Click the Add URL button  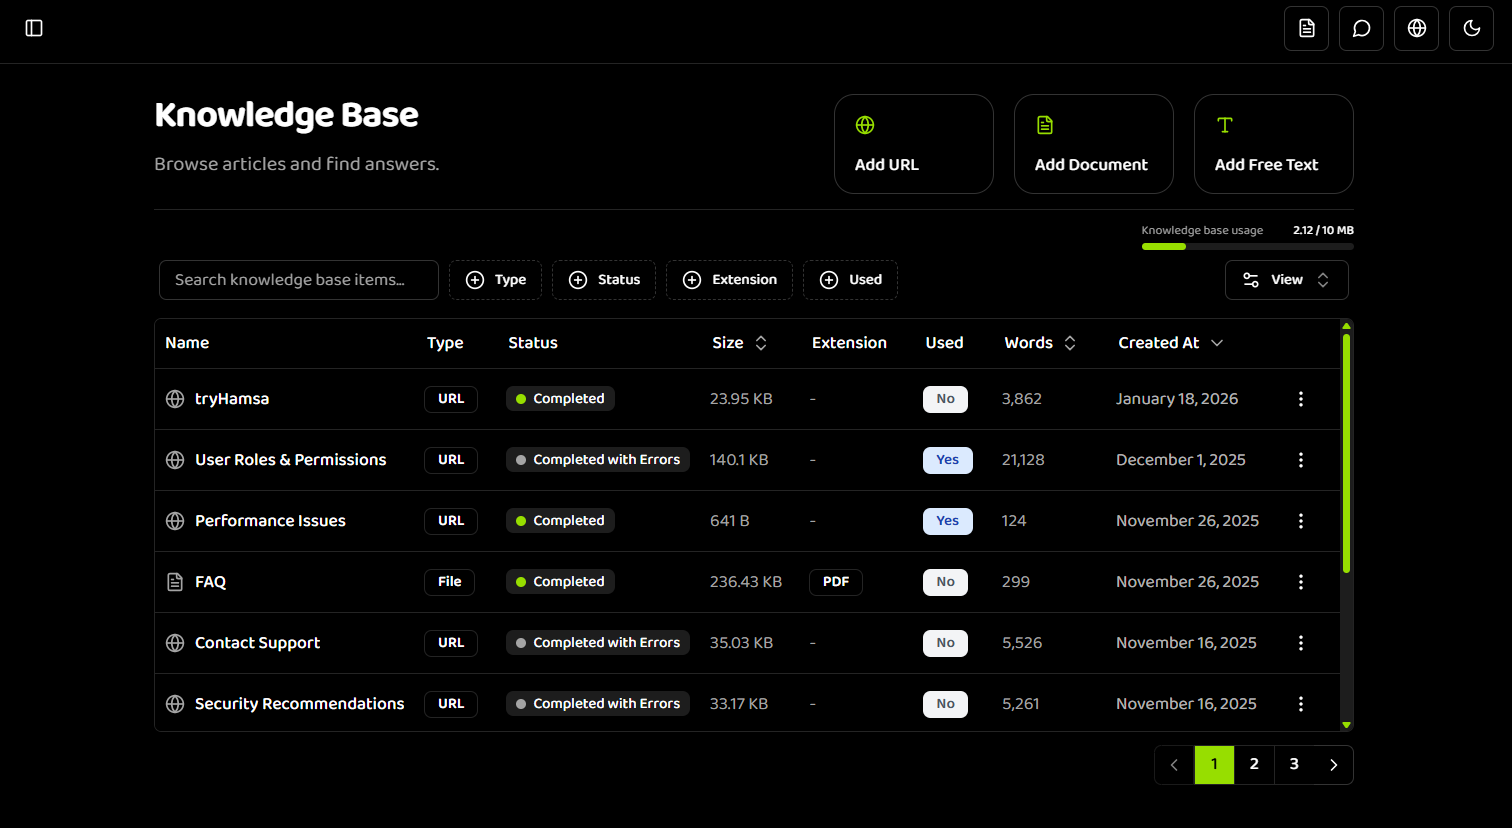(x=913, y=143)
